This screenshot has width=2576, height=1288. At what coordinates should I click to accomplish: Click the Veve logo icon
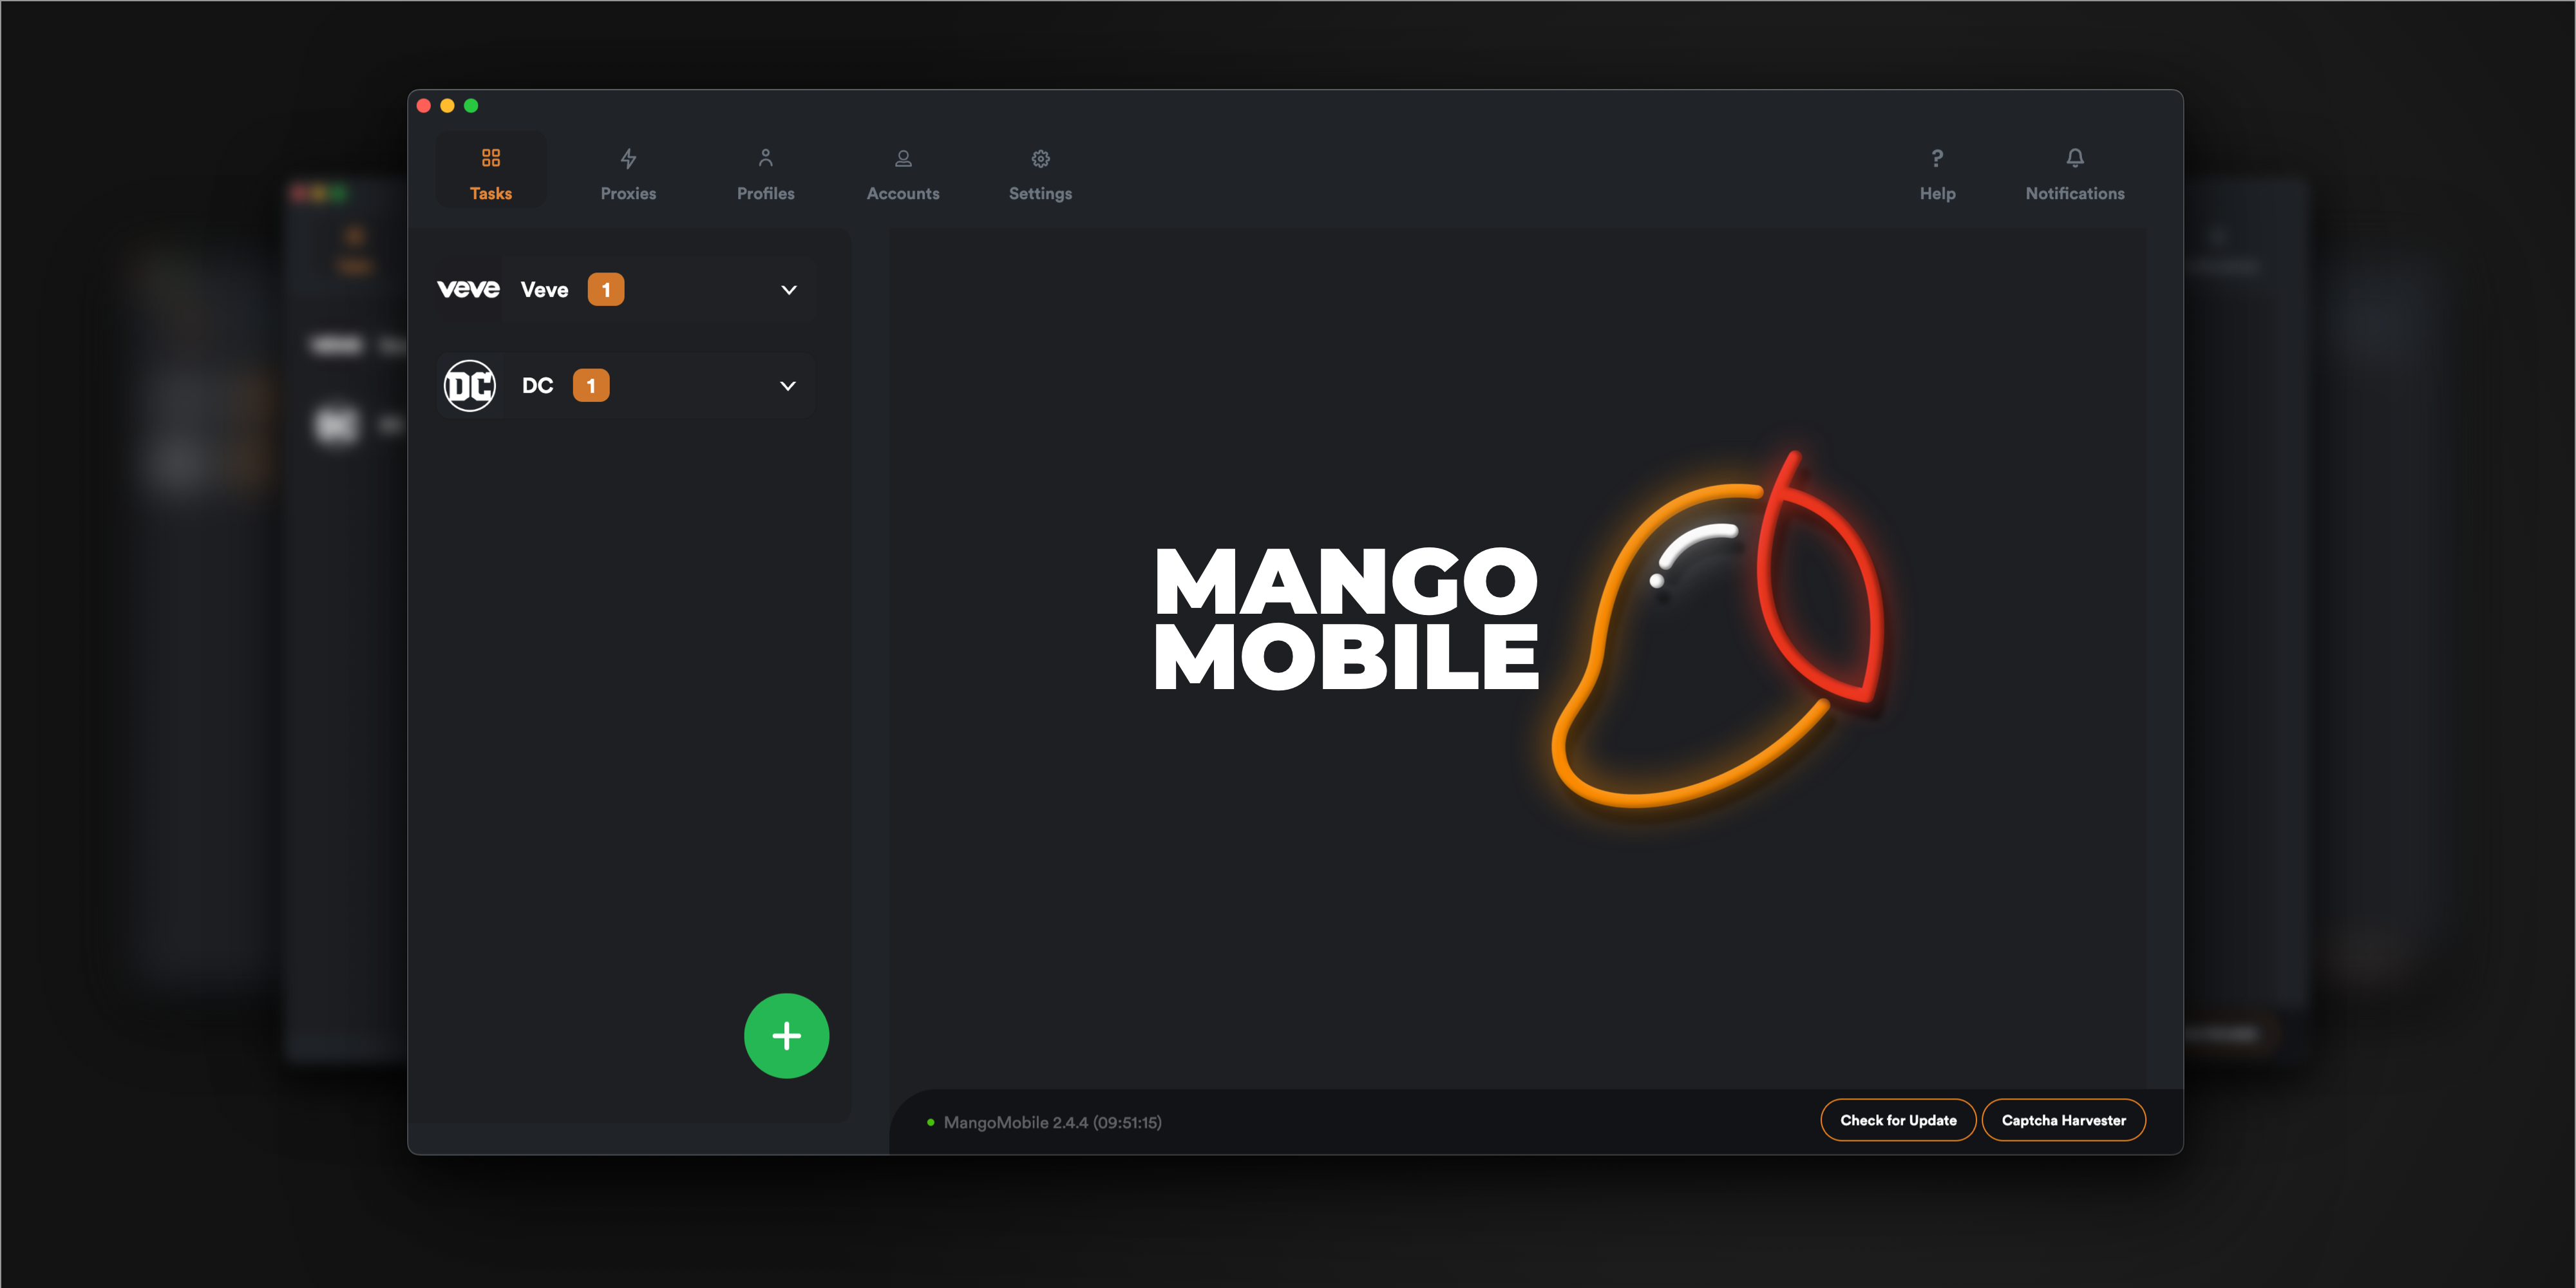pyautogui.click(x=468, y=289)
